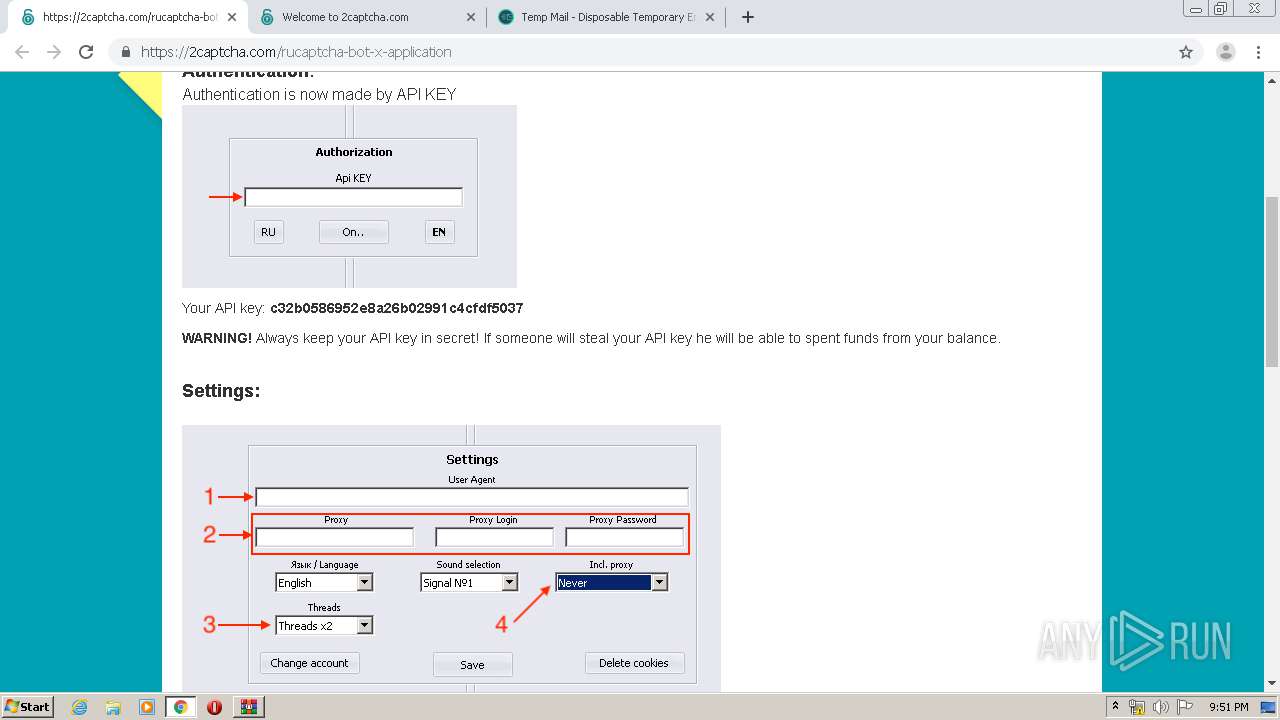Select the 2captcha rucaptcha-bot tab
The image size is (1280, 720).
[128, 17]
